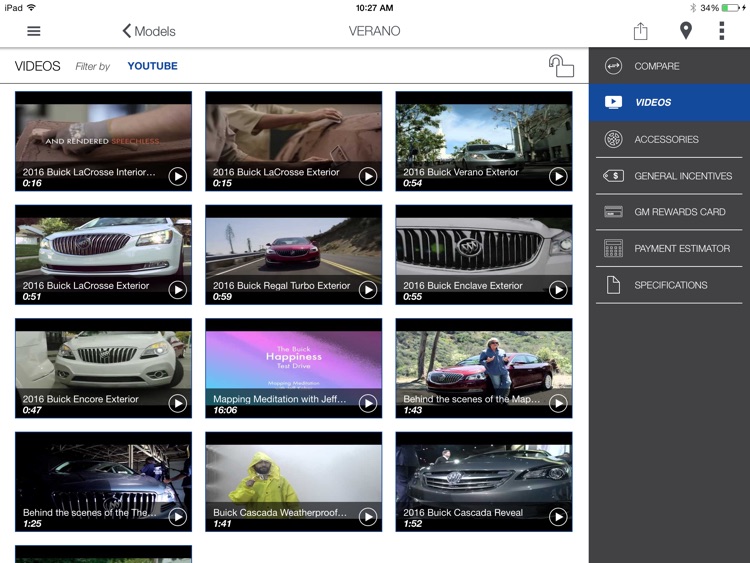Play the 0:15 LaCrosse Exterior video
Image resolution: width=750 pixels, height=563 pixels.
tap(368, 177)
